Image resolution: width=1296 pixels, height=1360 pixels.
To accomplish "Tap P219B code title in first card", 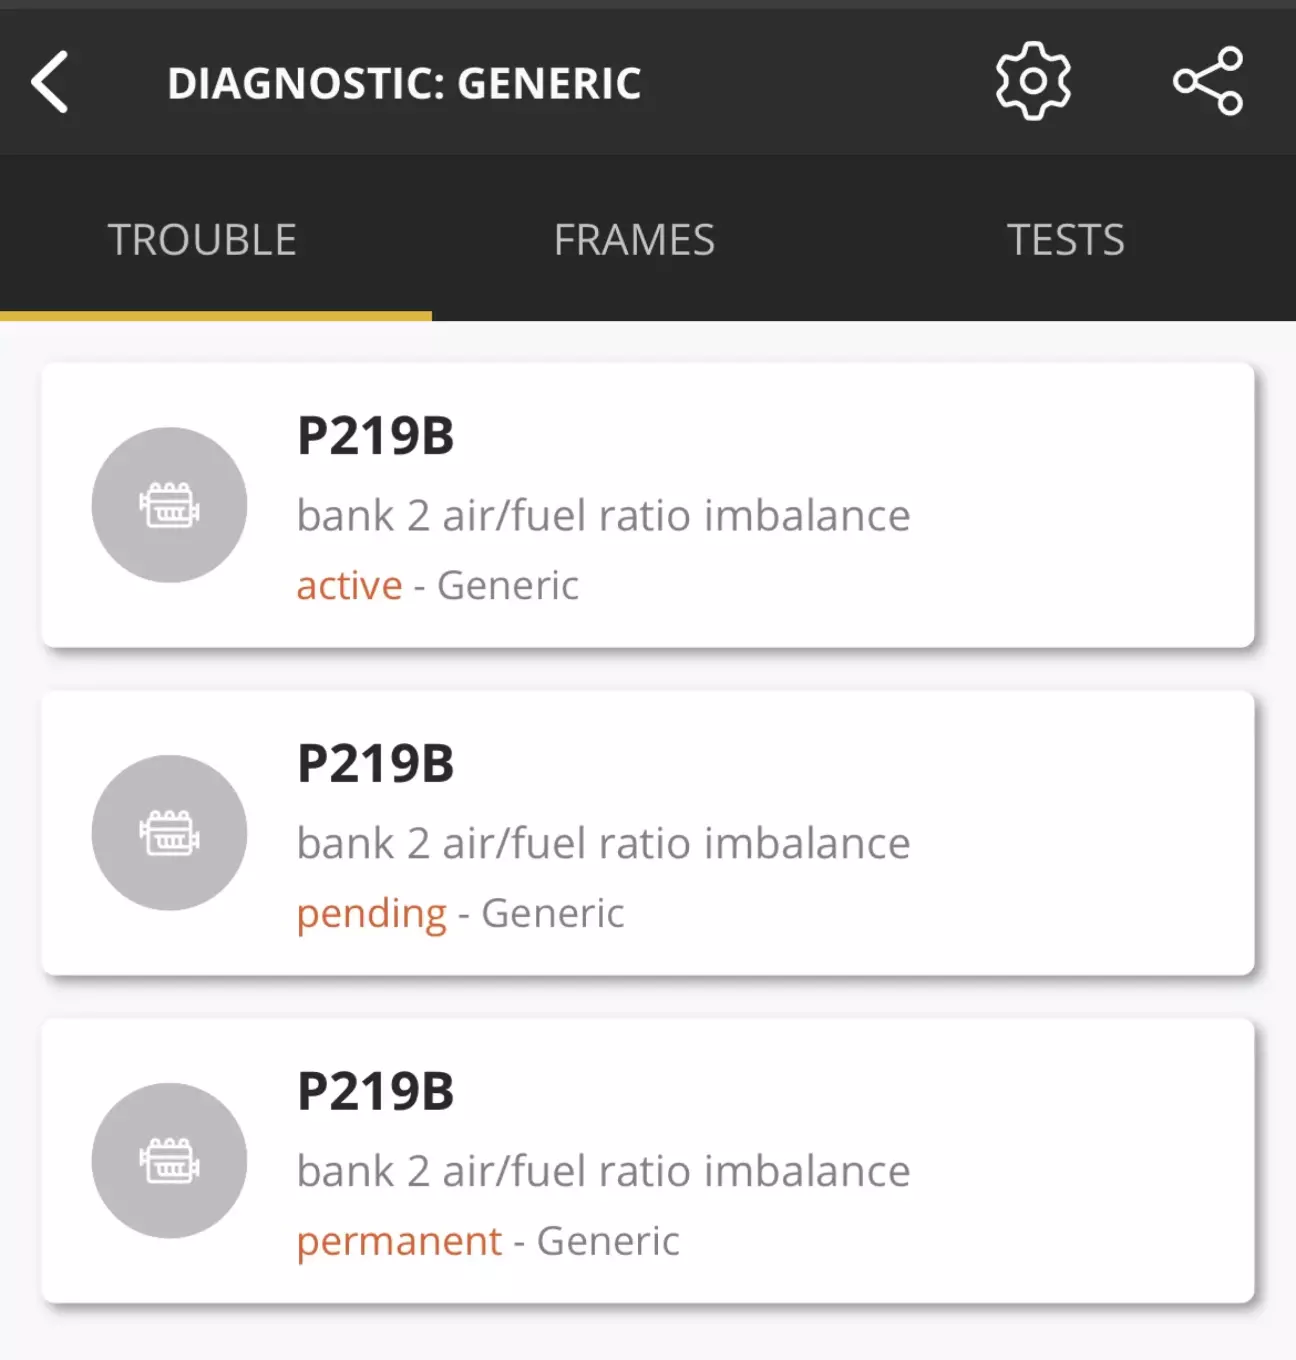I will pyautogui.click(x=376, y=436).
